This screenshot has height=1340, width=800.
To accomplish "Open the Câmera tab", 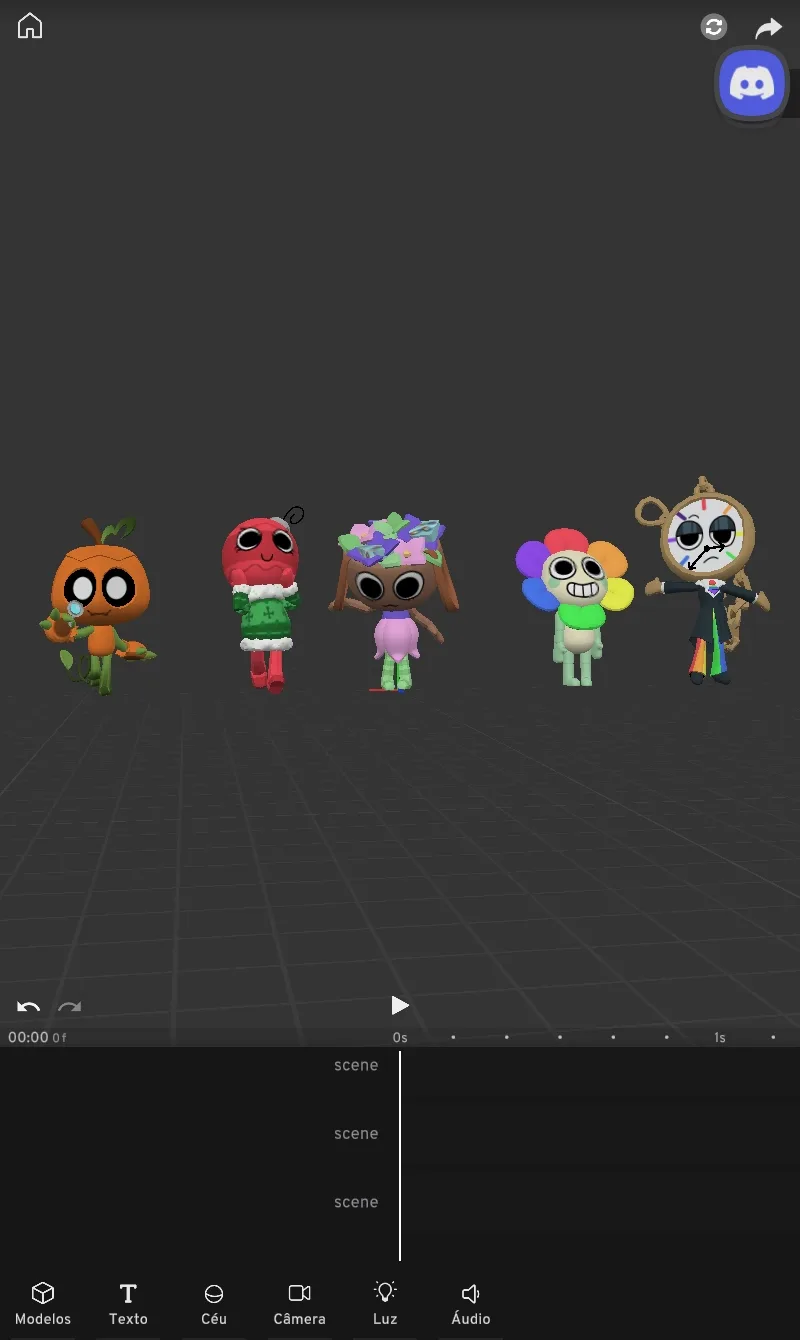I will (x=299, y=1304).
